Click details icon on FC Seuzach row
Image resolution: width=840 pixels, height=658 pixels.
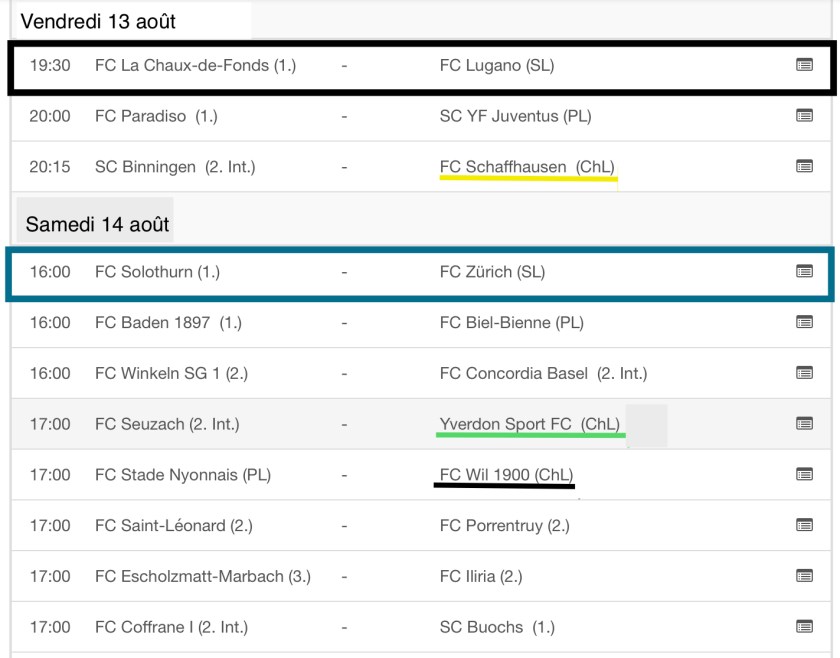click(804, 424)
